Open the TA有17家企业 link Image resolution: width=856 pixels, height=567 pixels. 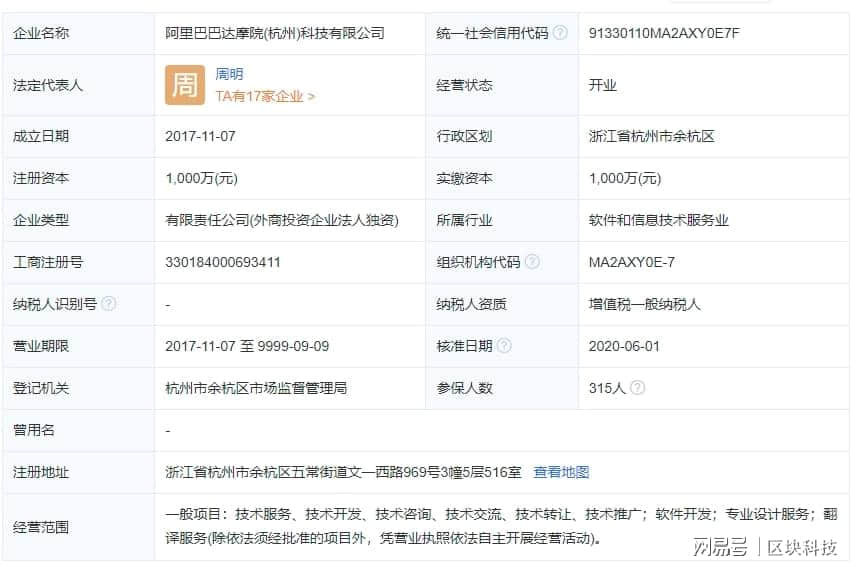265,97
